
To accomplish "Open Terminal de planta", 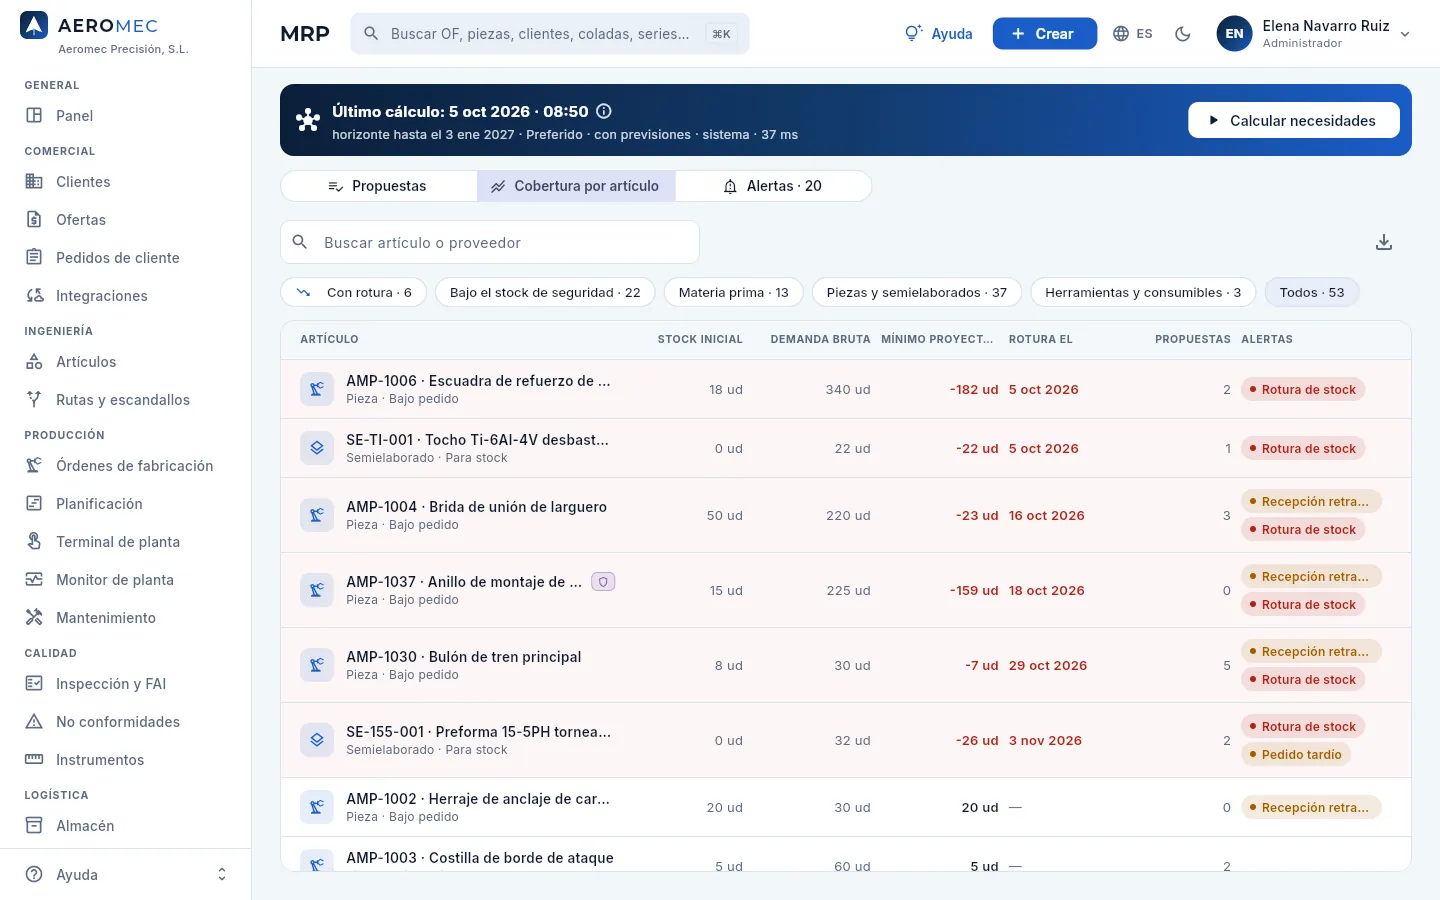I will (x=125, y=542).
